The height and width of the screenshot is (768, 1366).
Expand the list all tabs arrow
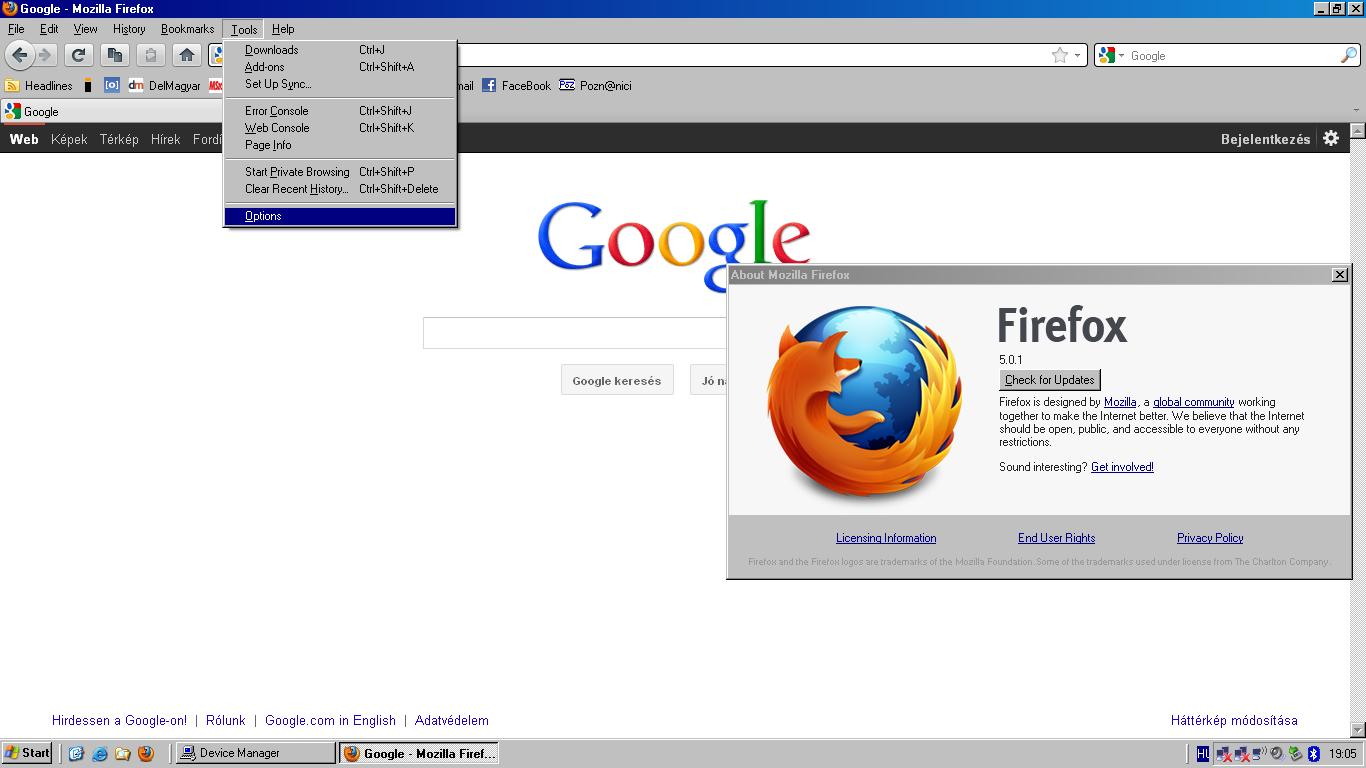click(1356, 111)
